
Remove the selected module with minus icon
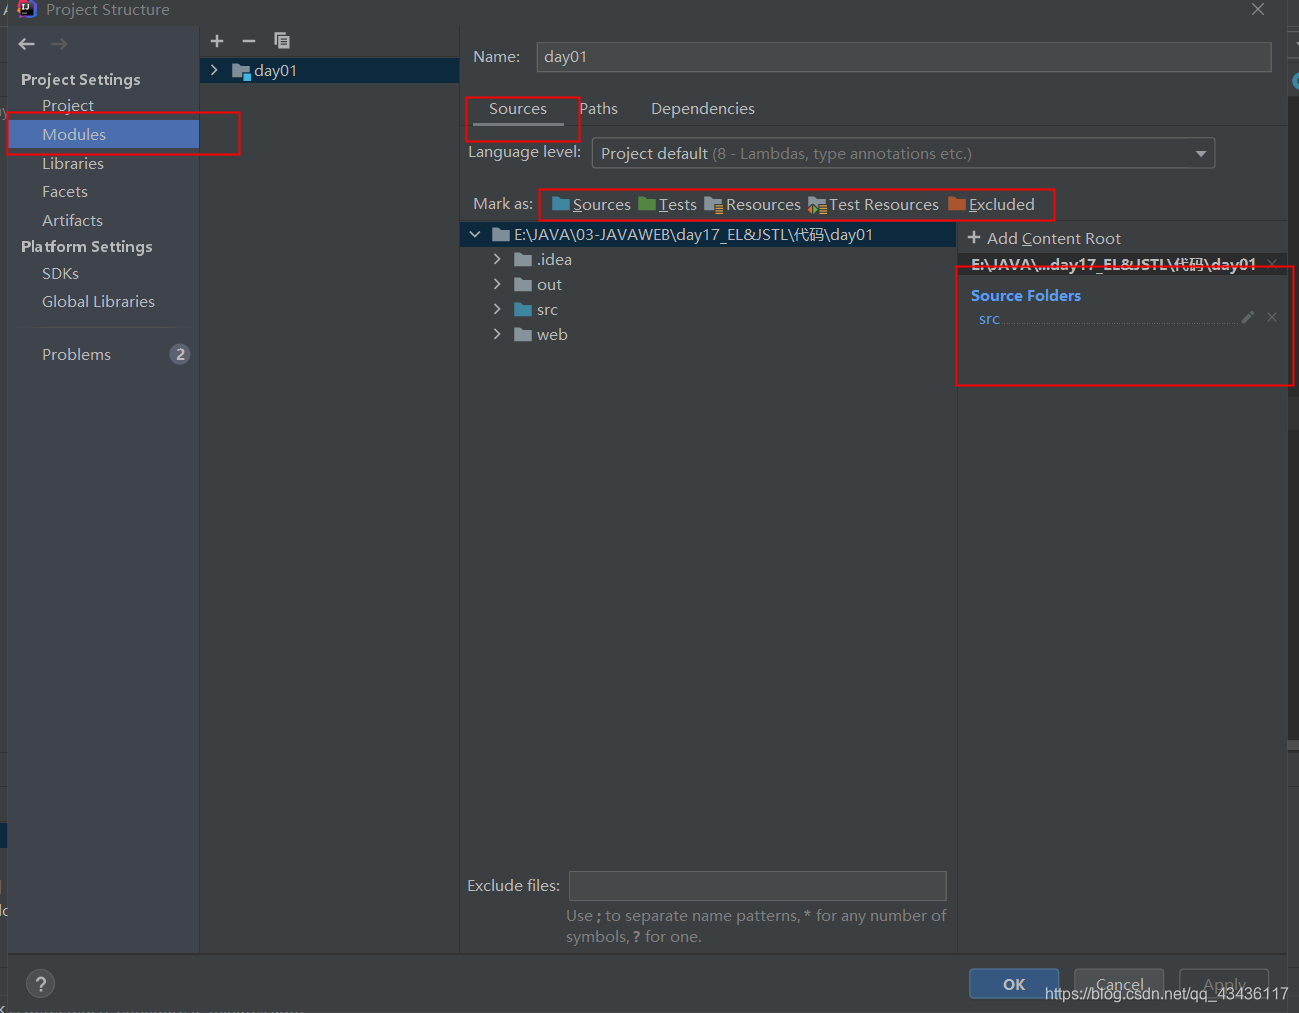tap(249, 41)
